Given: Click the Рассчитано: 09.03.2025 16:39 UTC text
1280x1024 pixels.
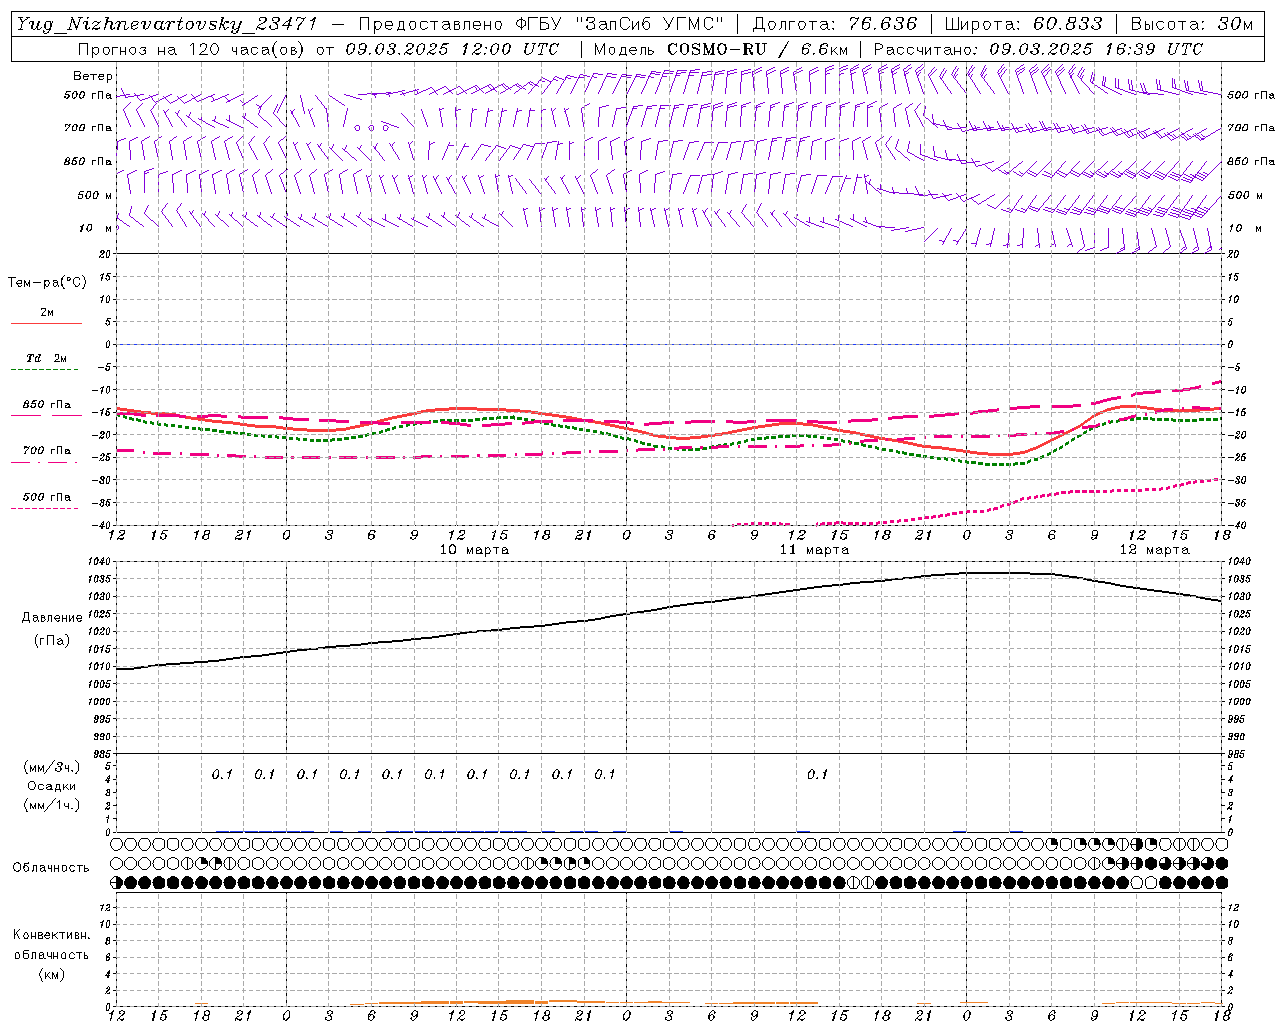Looking at the screenshot, I should click(1039, 49).
